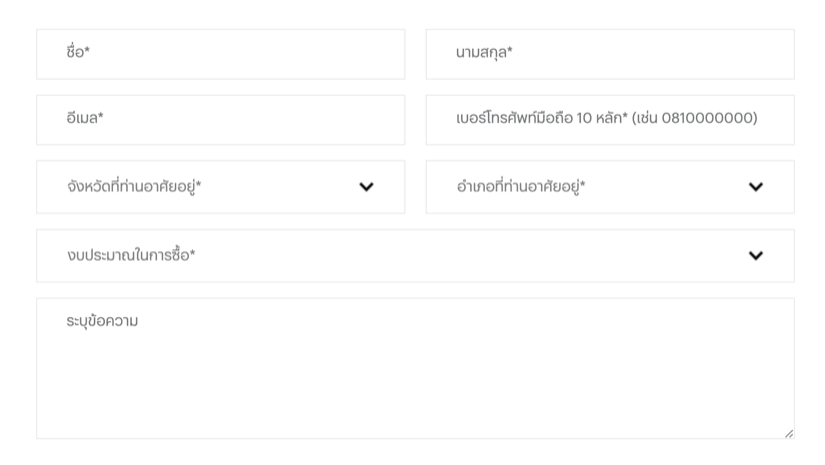Focus the ชื่อ first name field
825x465 pixels.
220,54
